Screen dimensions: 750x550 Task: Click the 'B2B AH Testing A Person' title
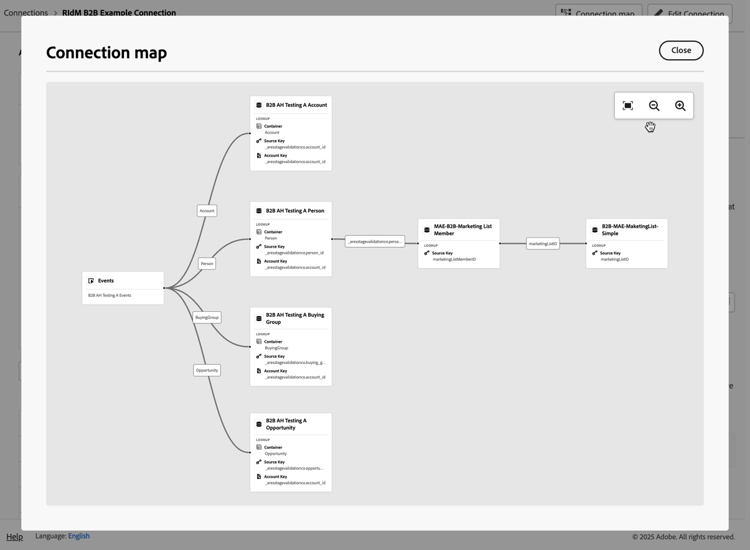pyautogui.click(x=295, y=210)
